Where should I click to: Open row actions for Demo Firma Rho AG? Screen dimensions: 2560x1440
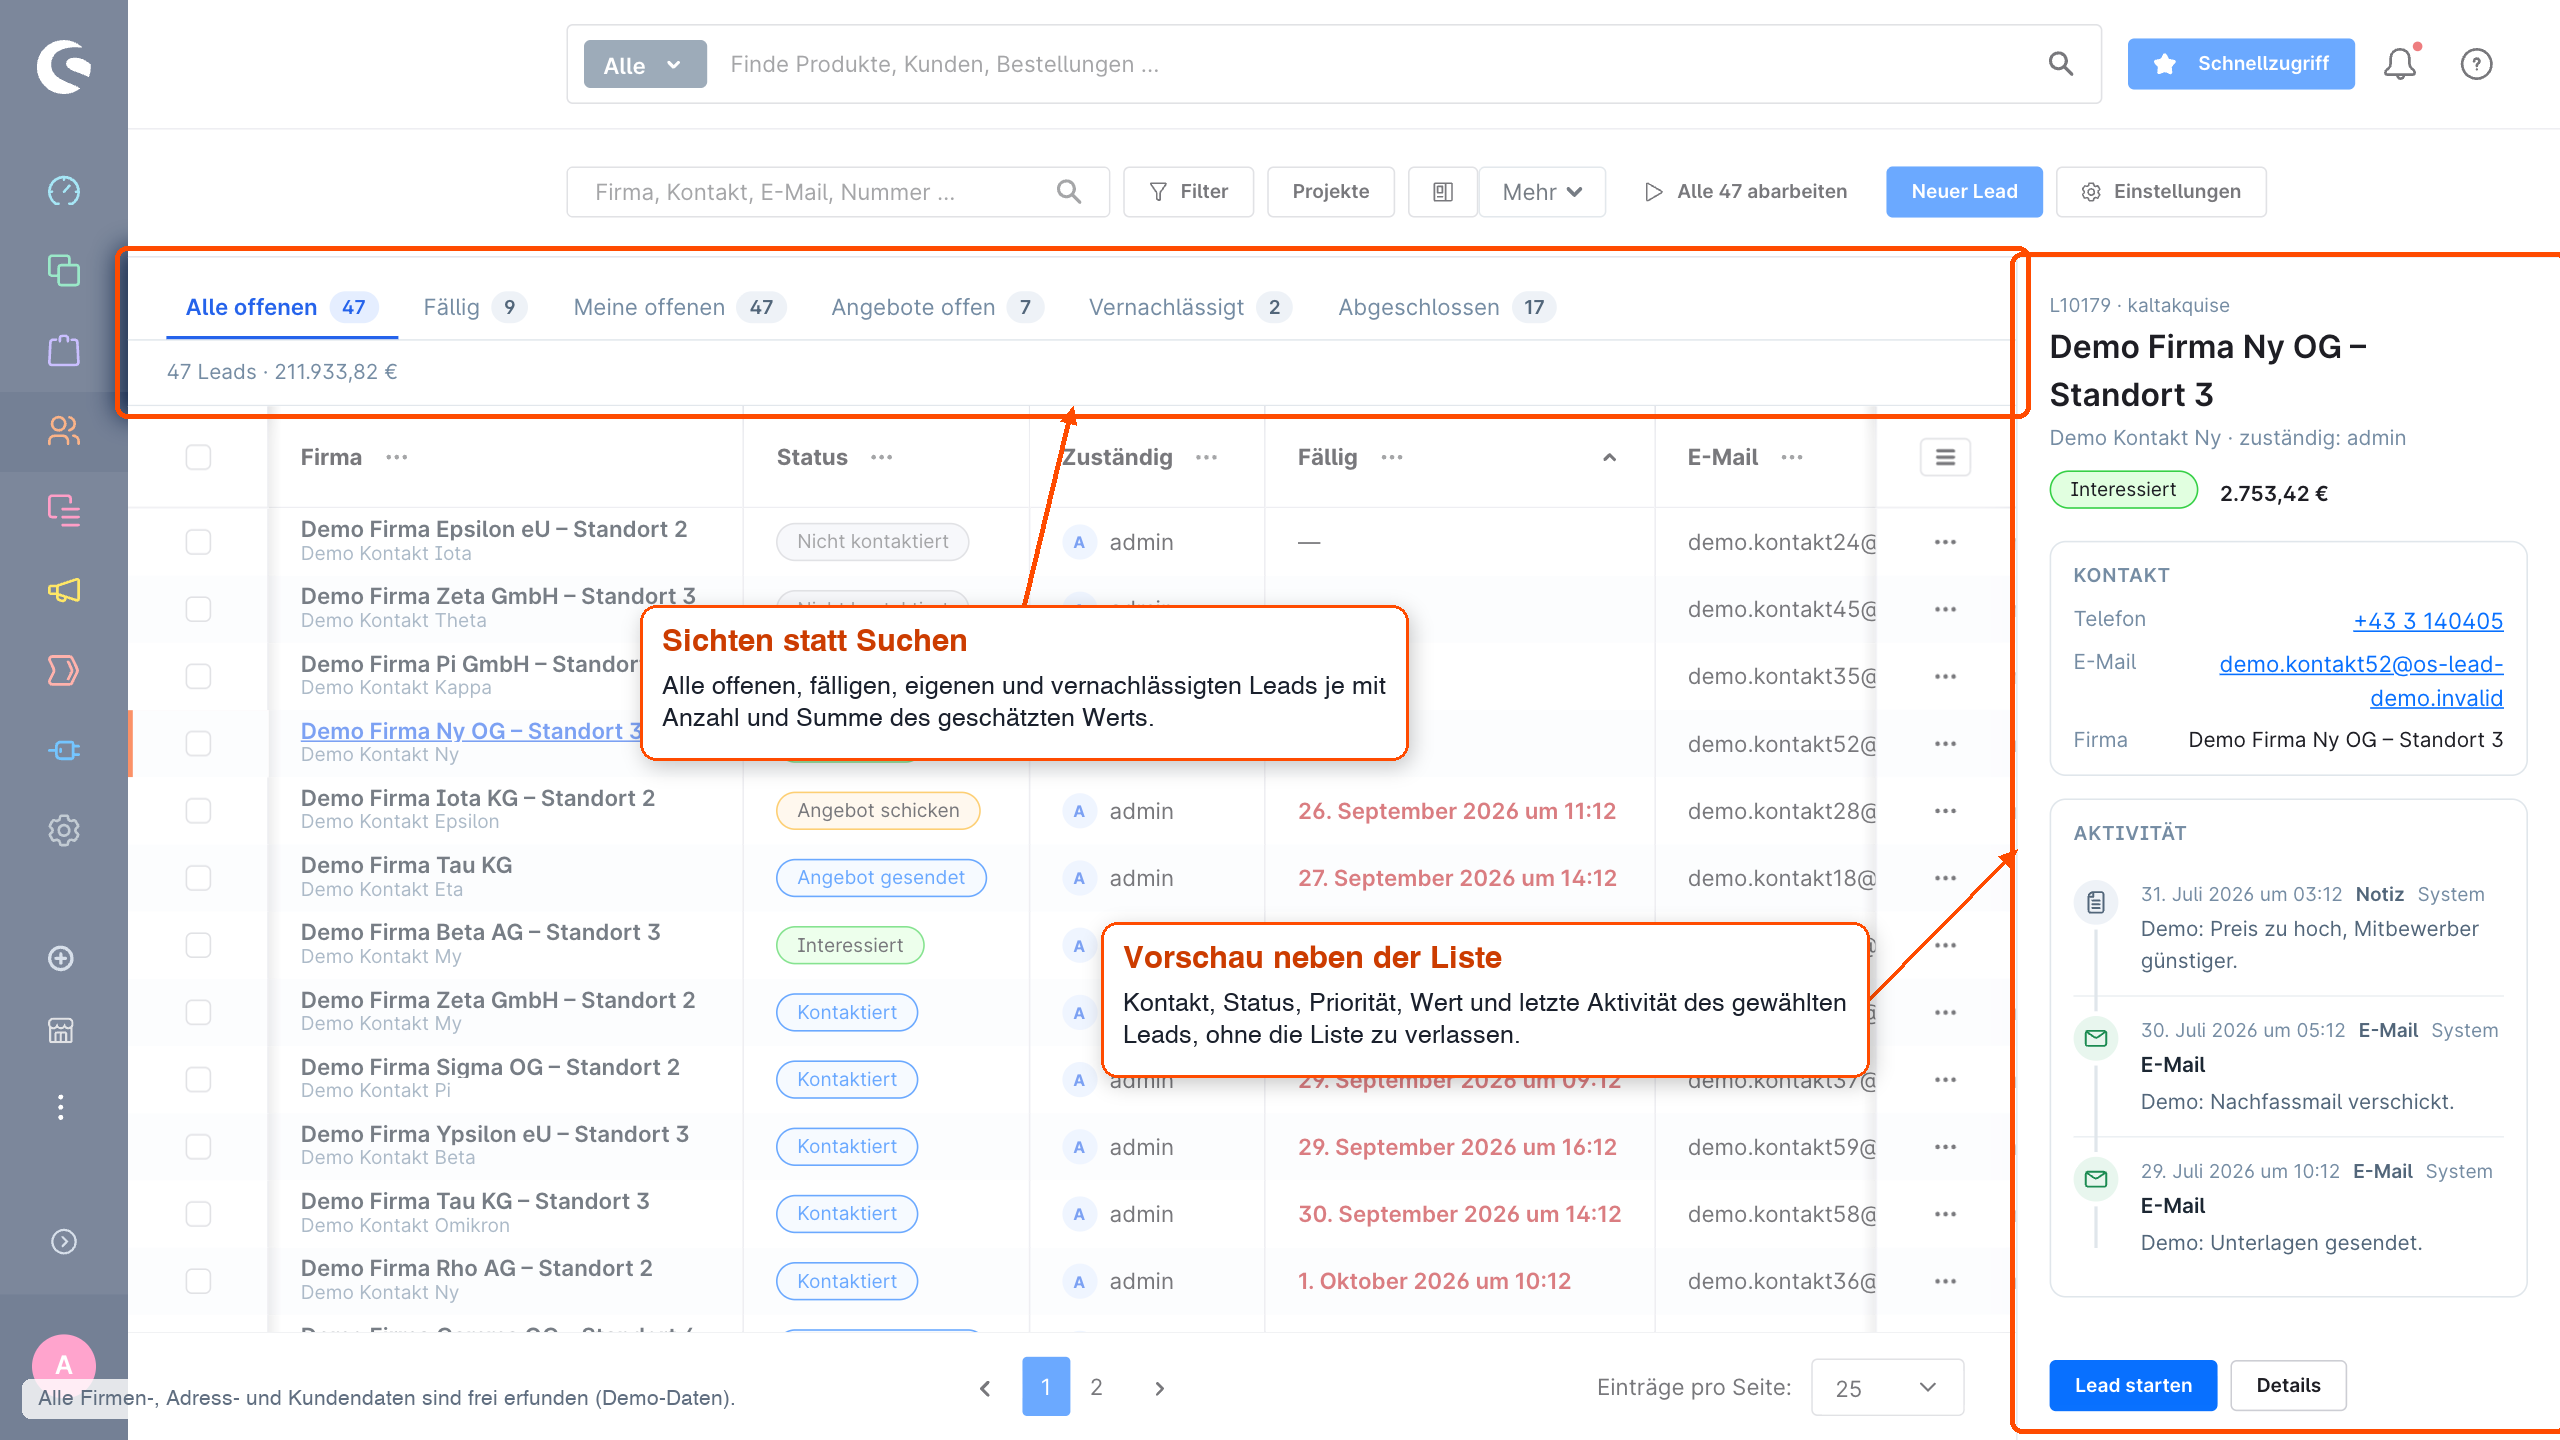1945,1281
